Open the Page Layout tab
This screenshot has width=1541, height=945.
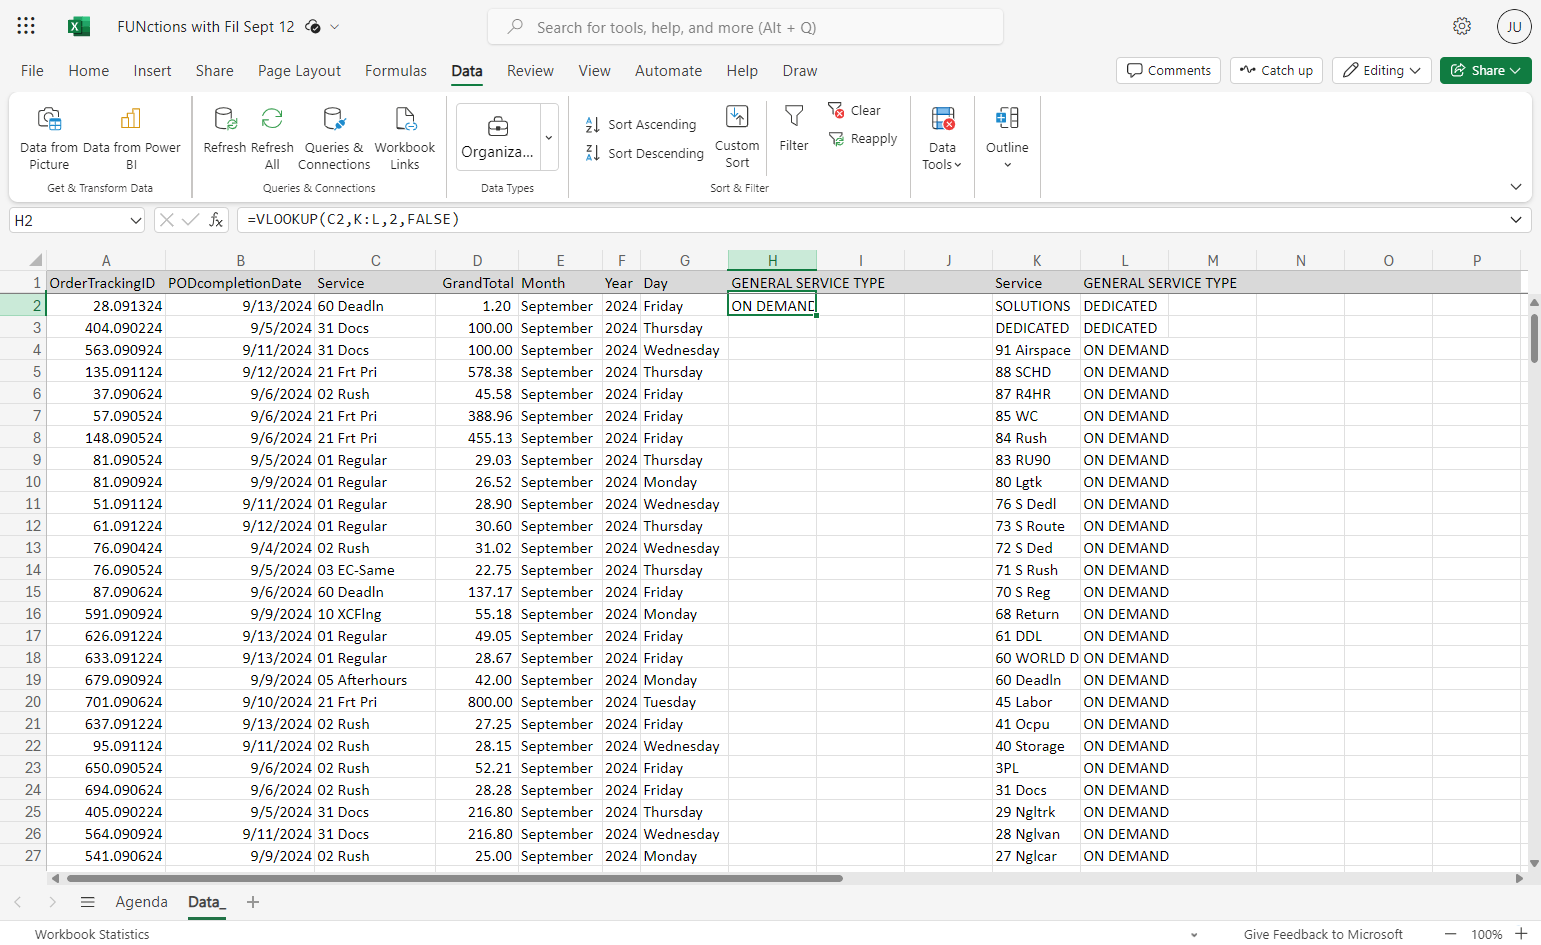click(299, 71)
